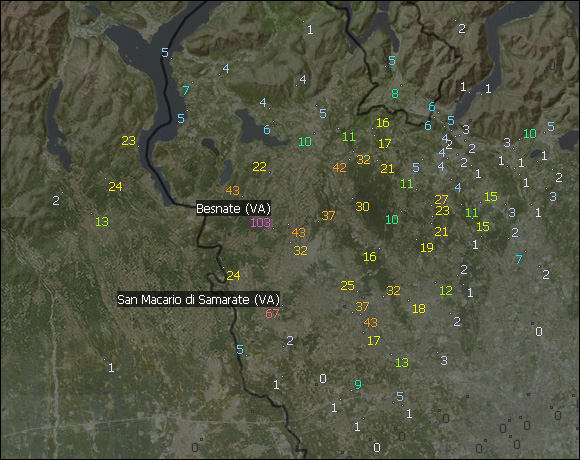Click the yellow 22 station reading
This screenshot has width=580, height=460.
point(259,167)
